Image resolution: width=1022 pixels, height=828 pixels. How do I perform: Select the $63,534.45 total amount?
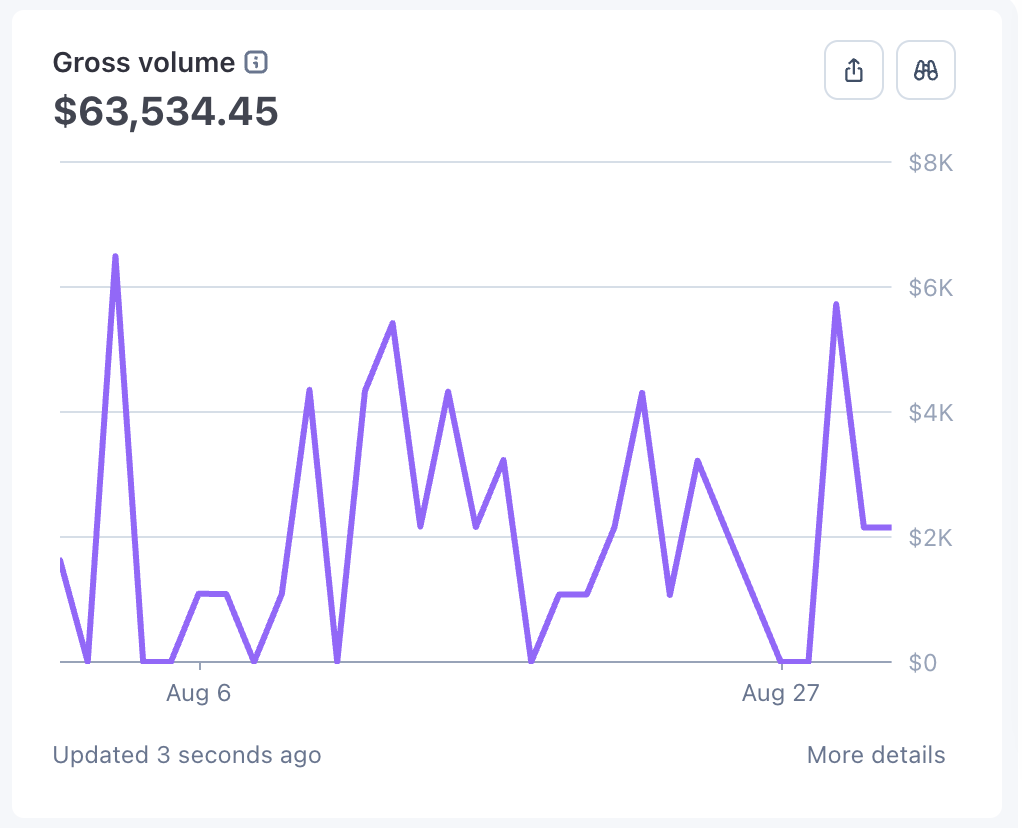(165, 111)
